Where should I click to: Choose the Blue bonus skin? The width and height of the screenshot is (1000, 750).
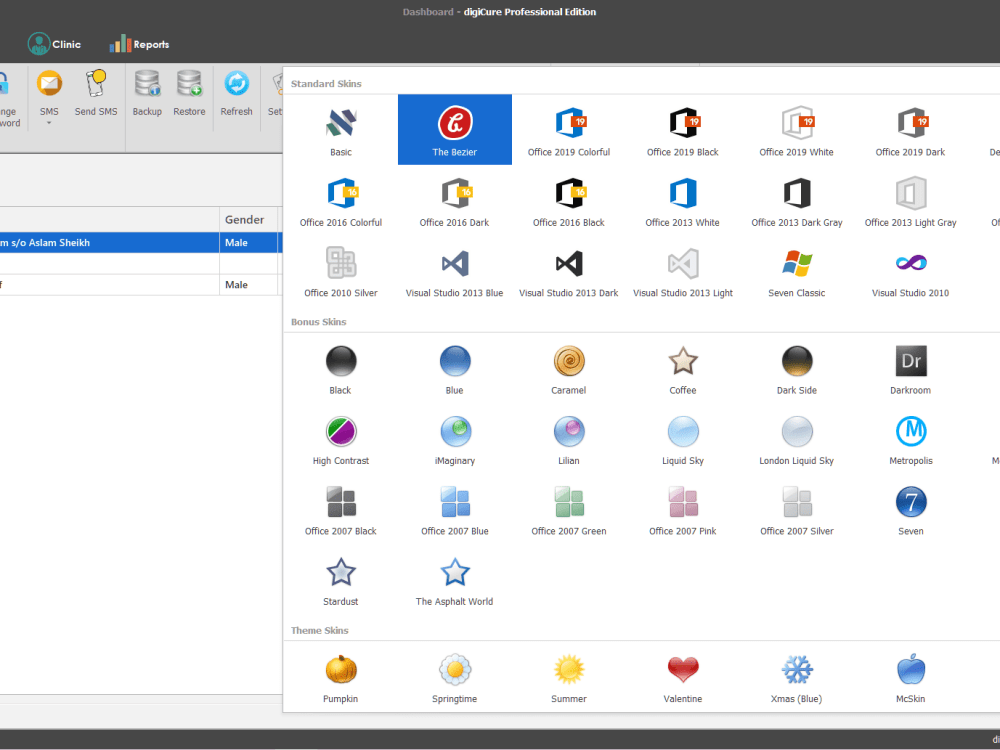coord(455,369)
